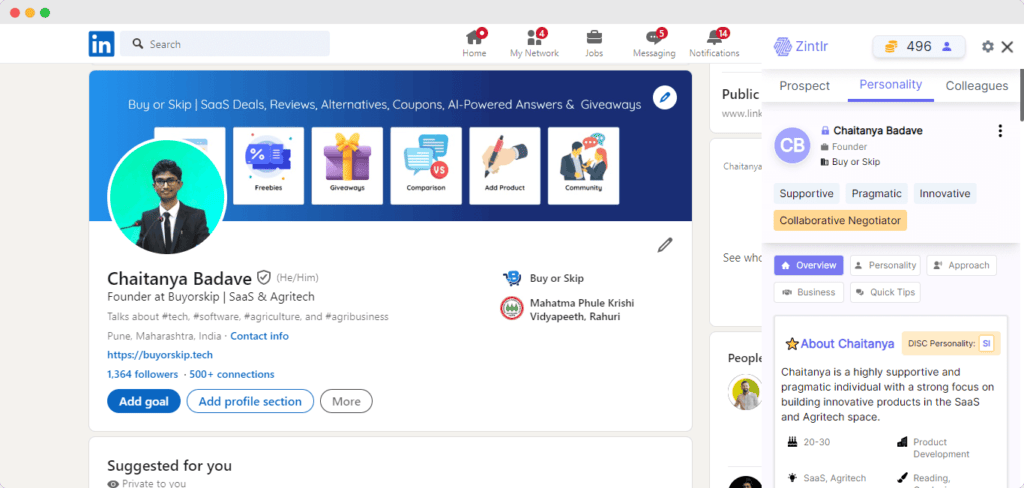Switch to the Prospect tab
This screenshot has width=1024, height=488.
[x=805, y=86]
